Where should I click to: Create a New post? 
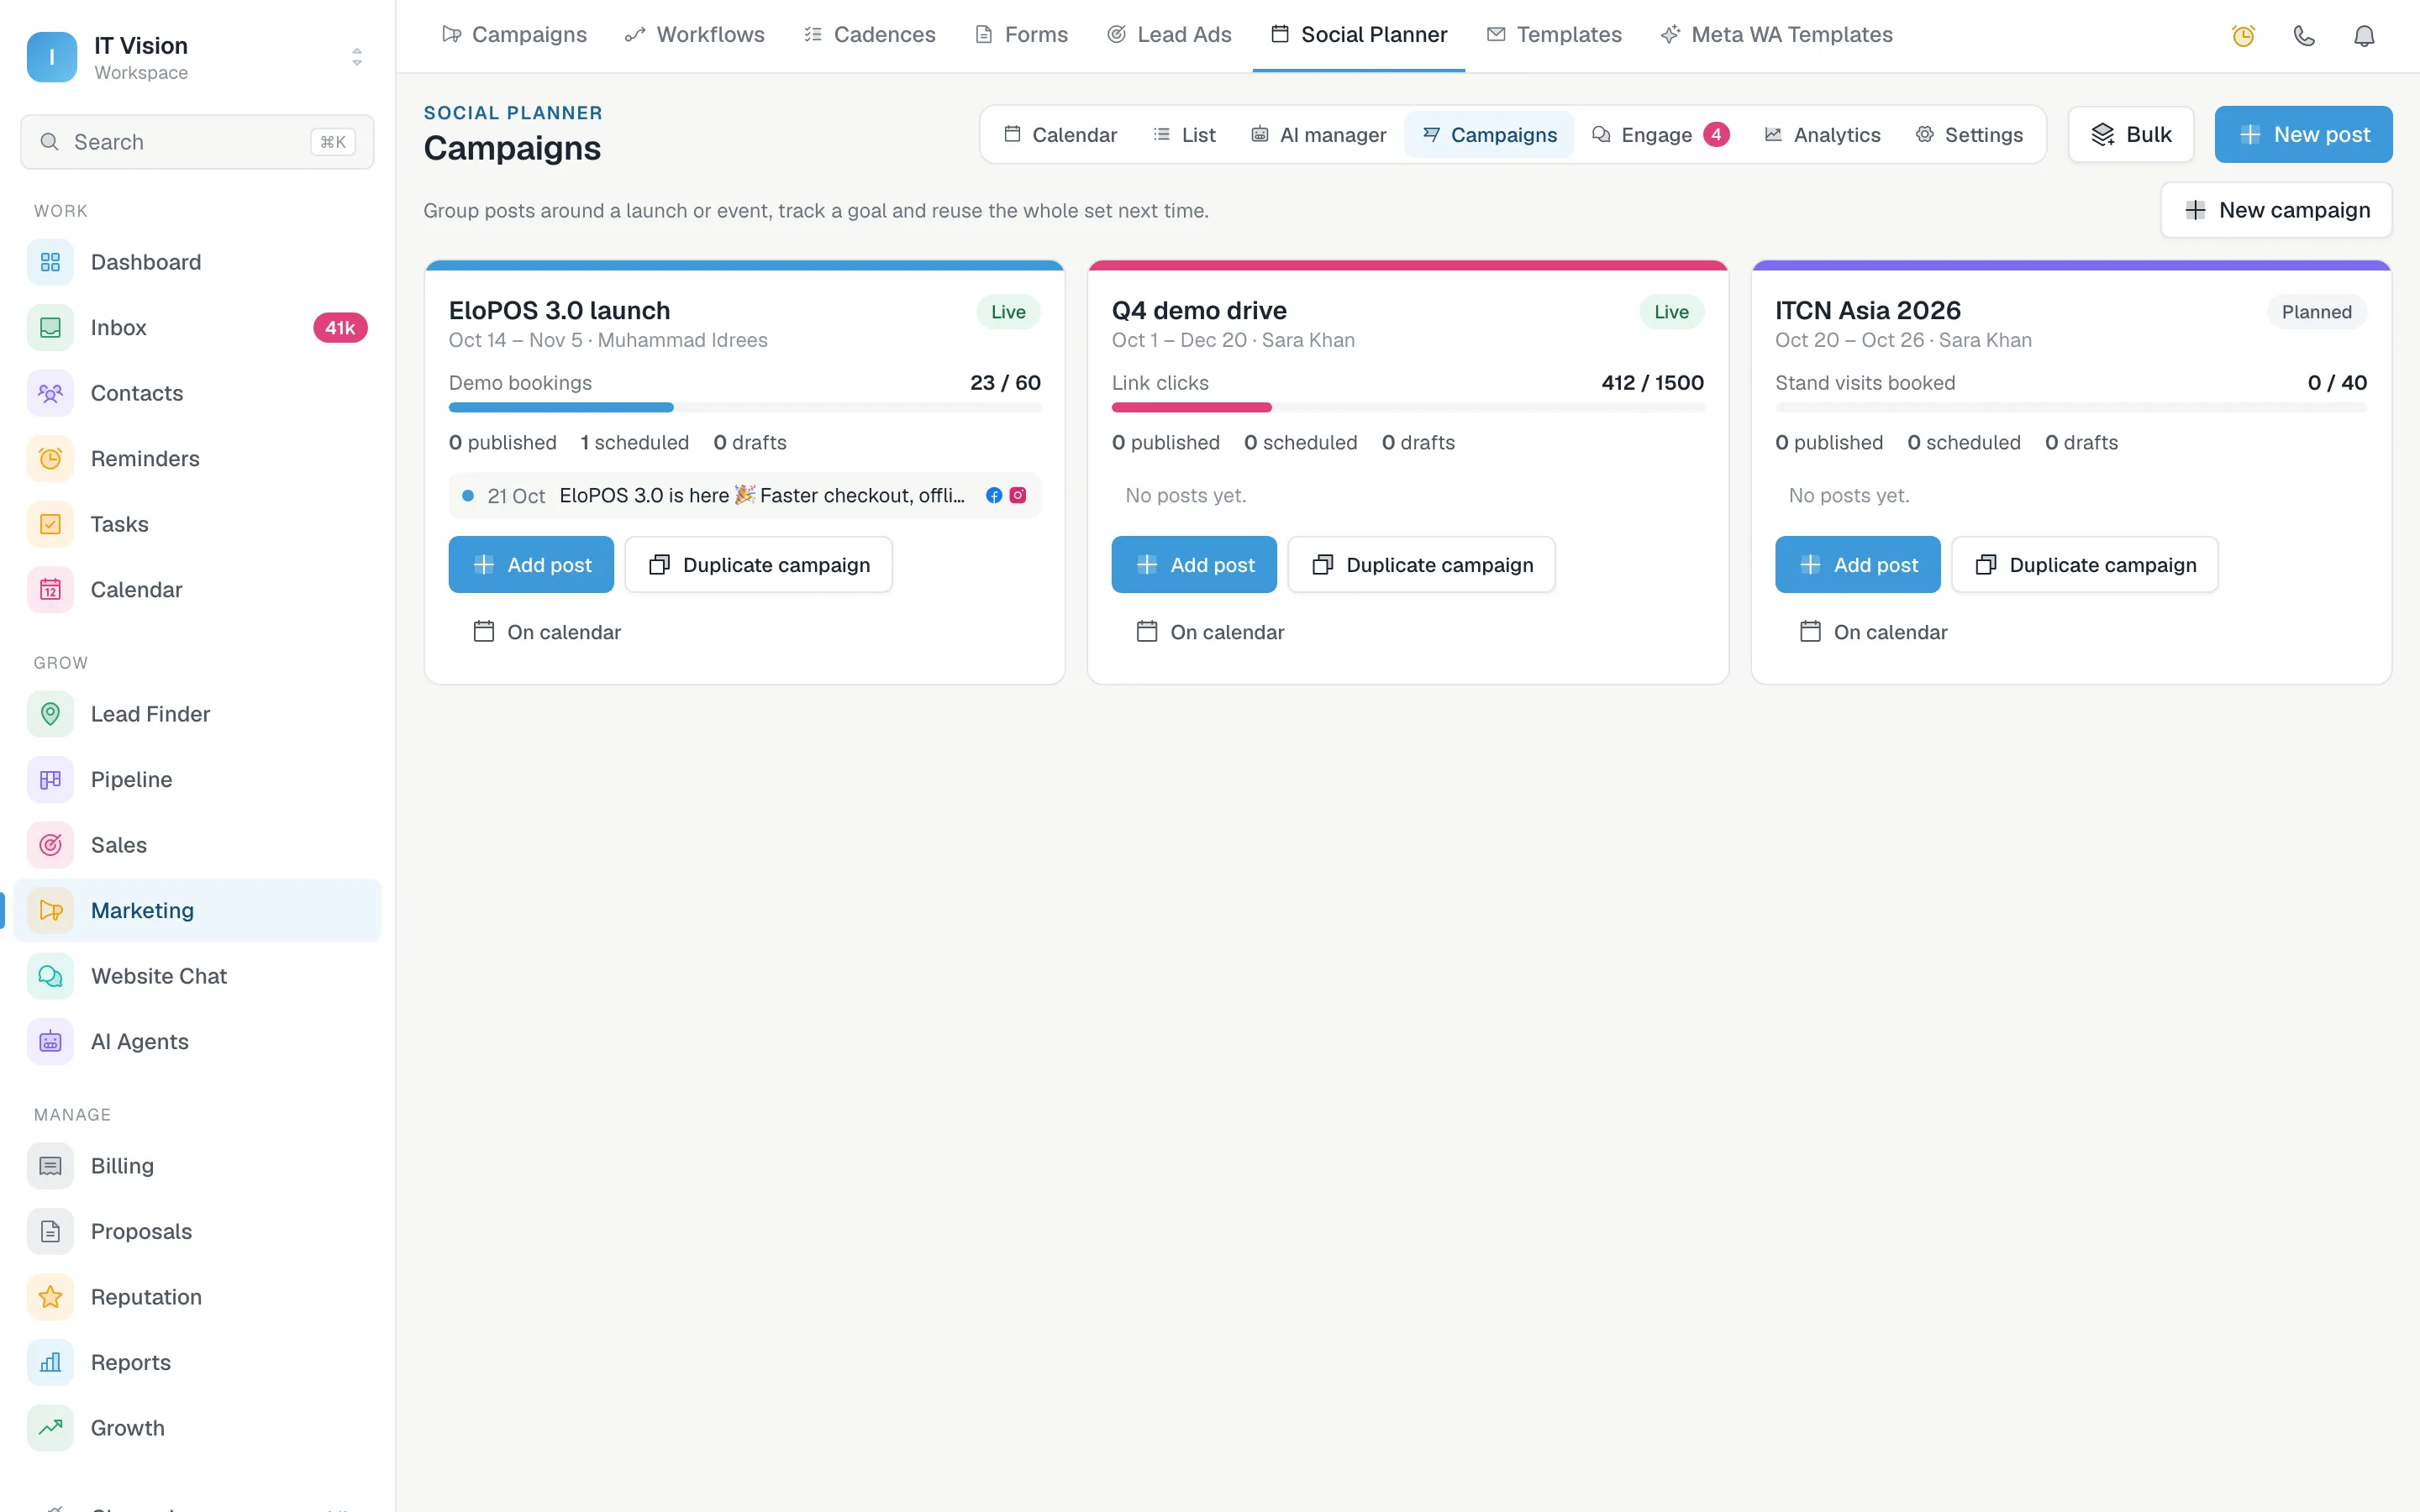pos(2303,135)
